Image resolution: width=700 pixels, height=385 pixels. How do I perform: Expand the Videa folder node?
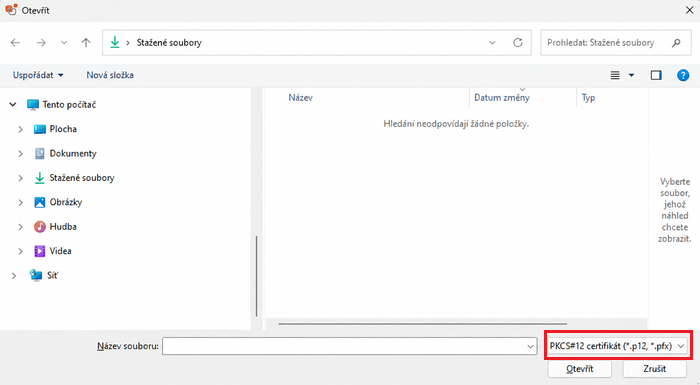pyautogui.click(x=20, y=251)
